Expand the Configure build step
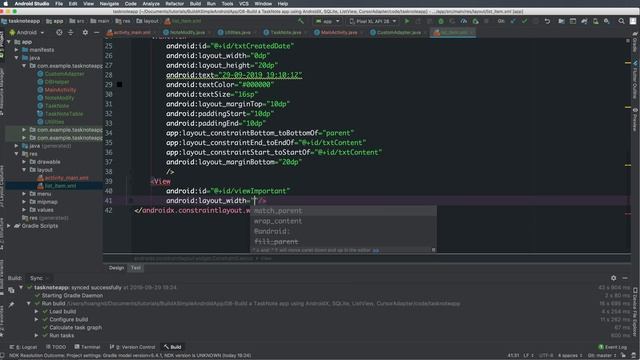This screenshot has width=640, height=360. [36, 319]
